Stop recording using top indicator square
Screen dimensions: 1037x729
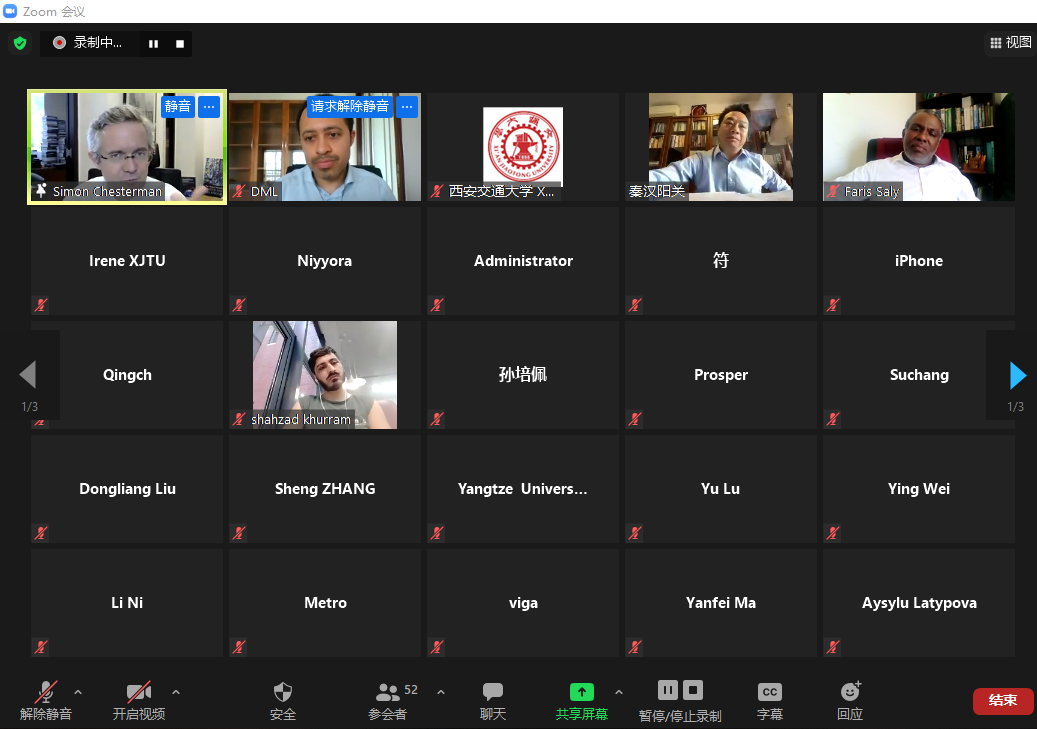coord(180,43)
